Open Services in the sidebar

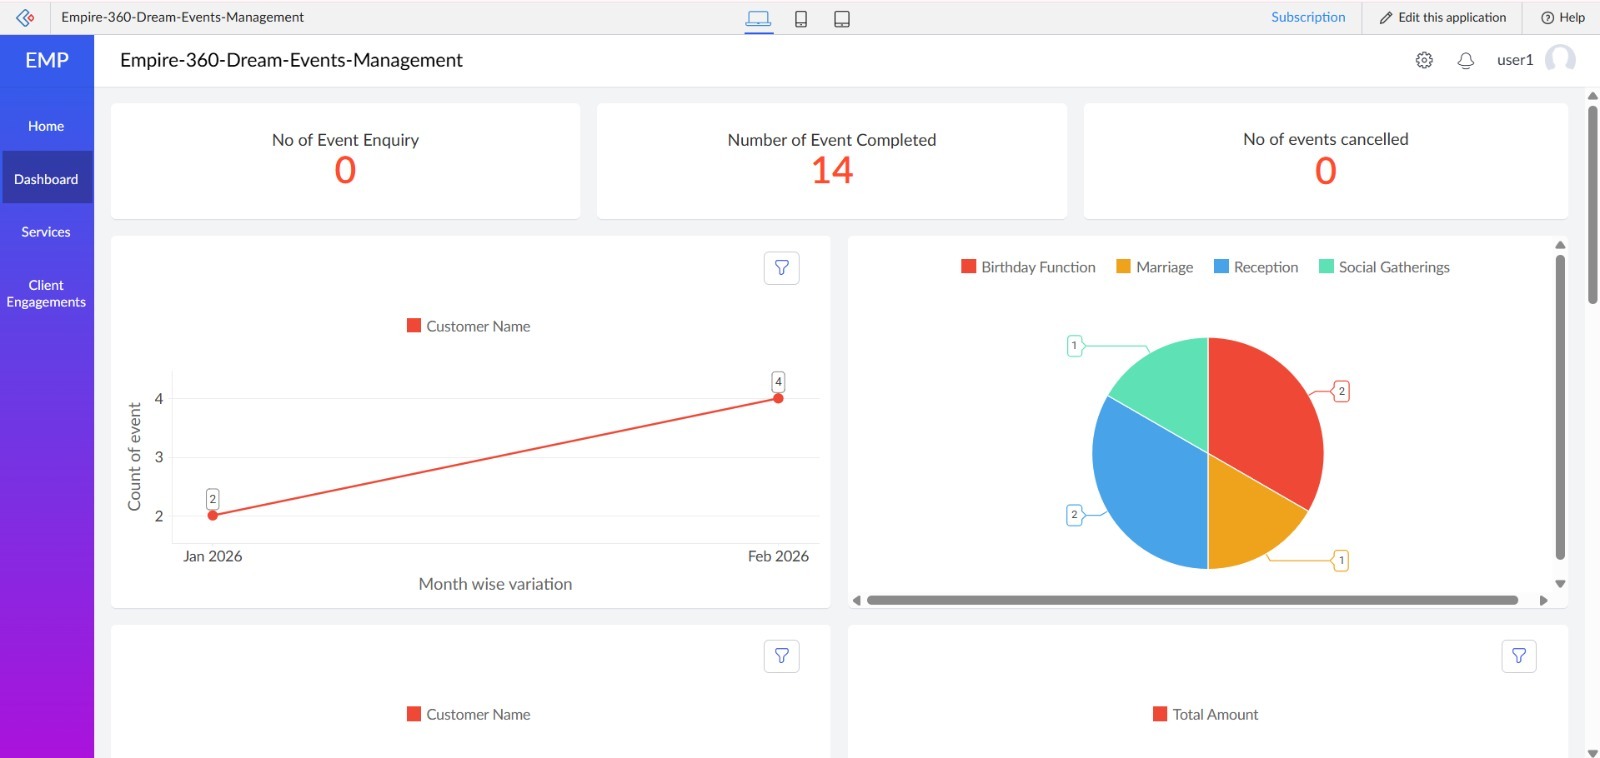pyautogui.click(x=46, y=232)
